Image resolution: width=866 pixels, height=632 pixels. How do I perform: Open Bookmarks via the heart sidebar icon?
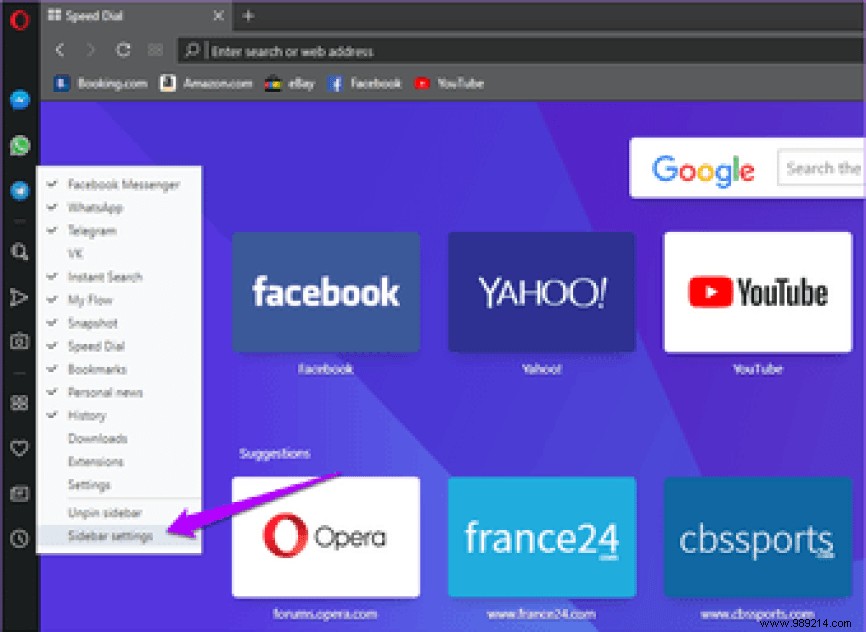(x=18, y=448)
